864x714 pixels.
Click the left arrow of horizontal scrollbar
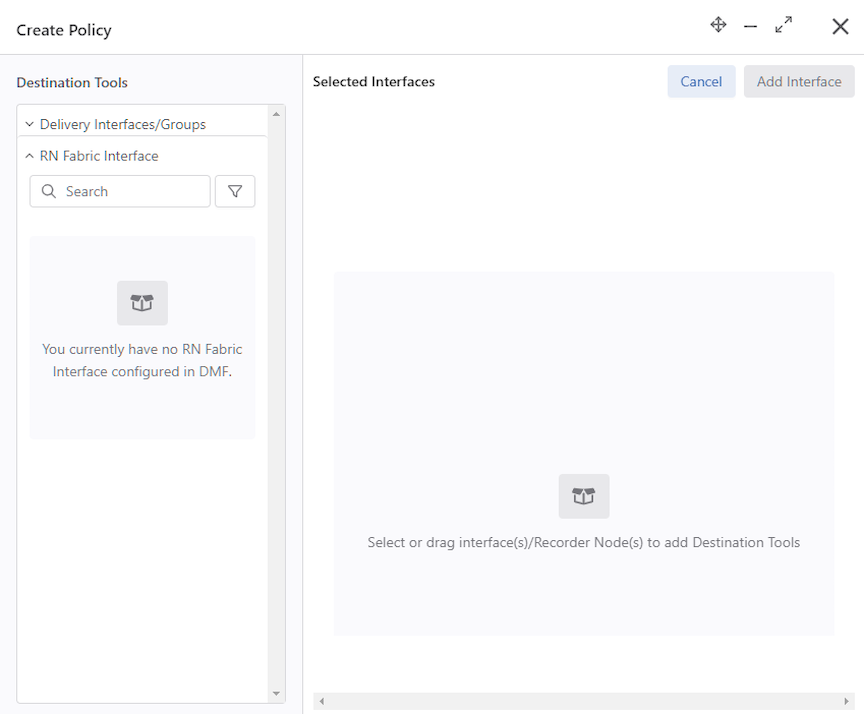pyautogui.click(x=322, y=701)
